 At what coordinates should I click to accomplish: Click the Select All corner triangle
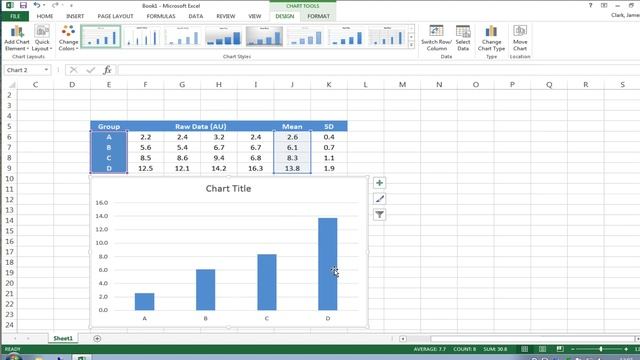click(12, 84)
